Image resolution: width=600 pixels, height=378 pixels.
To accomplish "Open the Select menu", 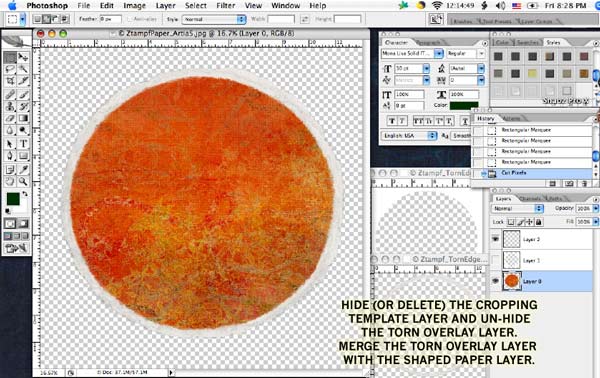I will [x=196, y=5].
